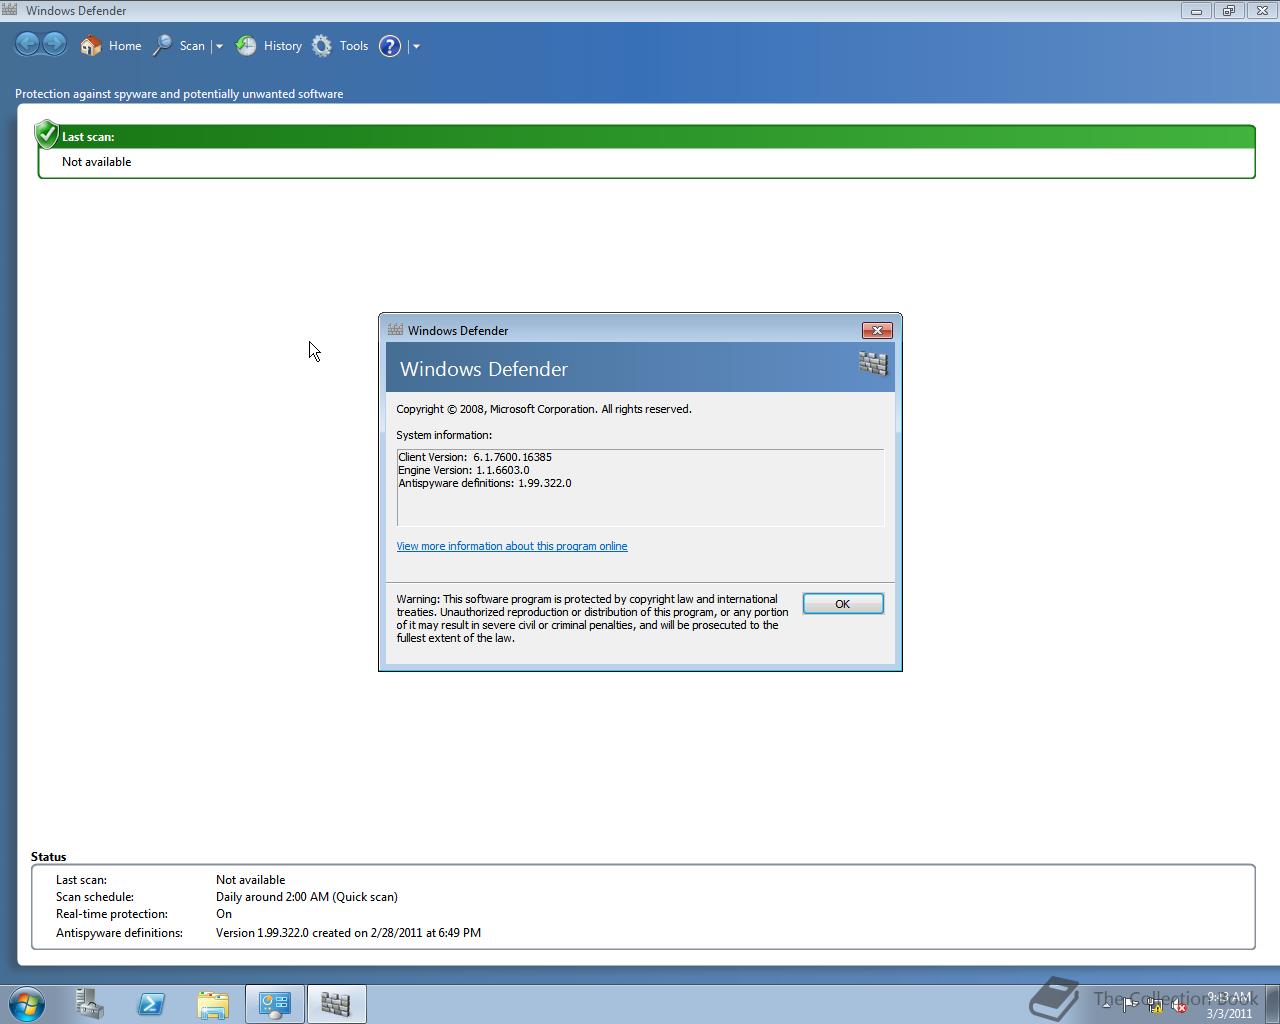This screenshot has width=1280, height=1024.
Task: Click the Show desktop strip at taskbar end
Action: [1272, 1004]
